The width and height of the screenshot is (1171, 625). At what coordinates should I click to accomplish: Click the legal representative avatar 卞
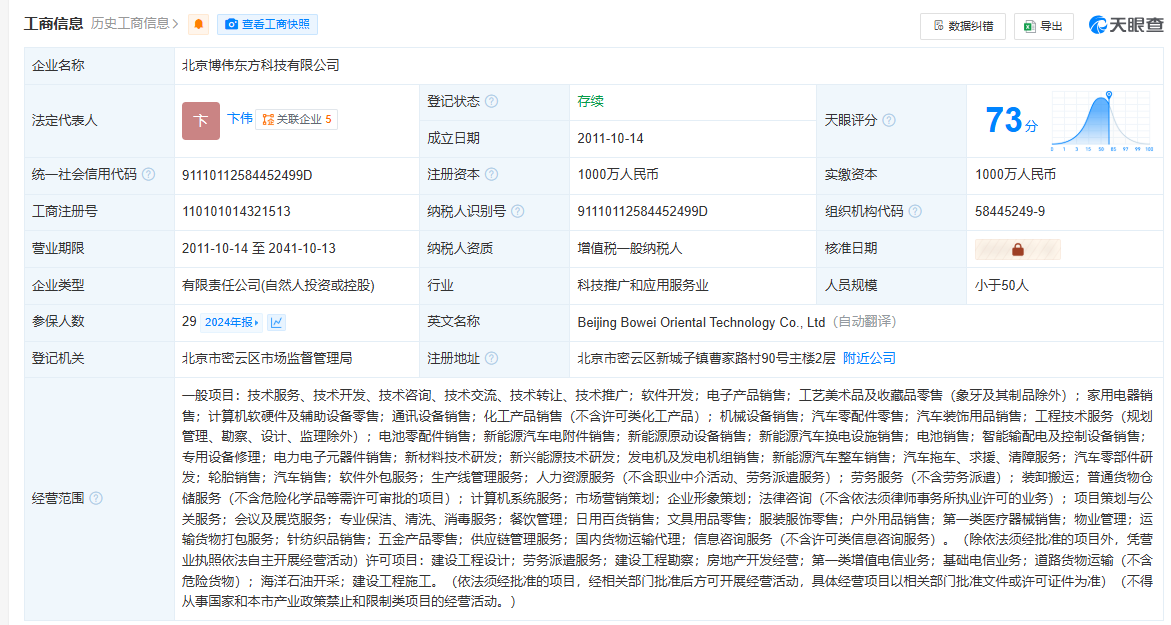(201, 120)
